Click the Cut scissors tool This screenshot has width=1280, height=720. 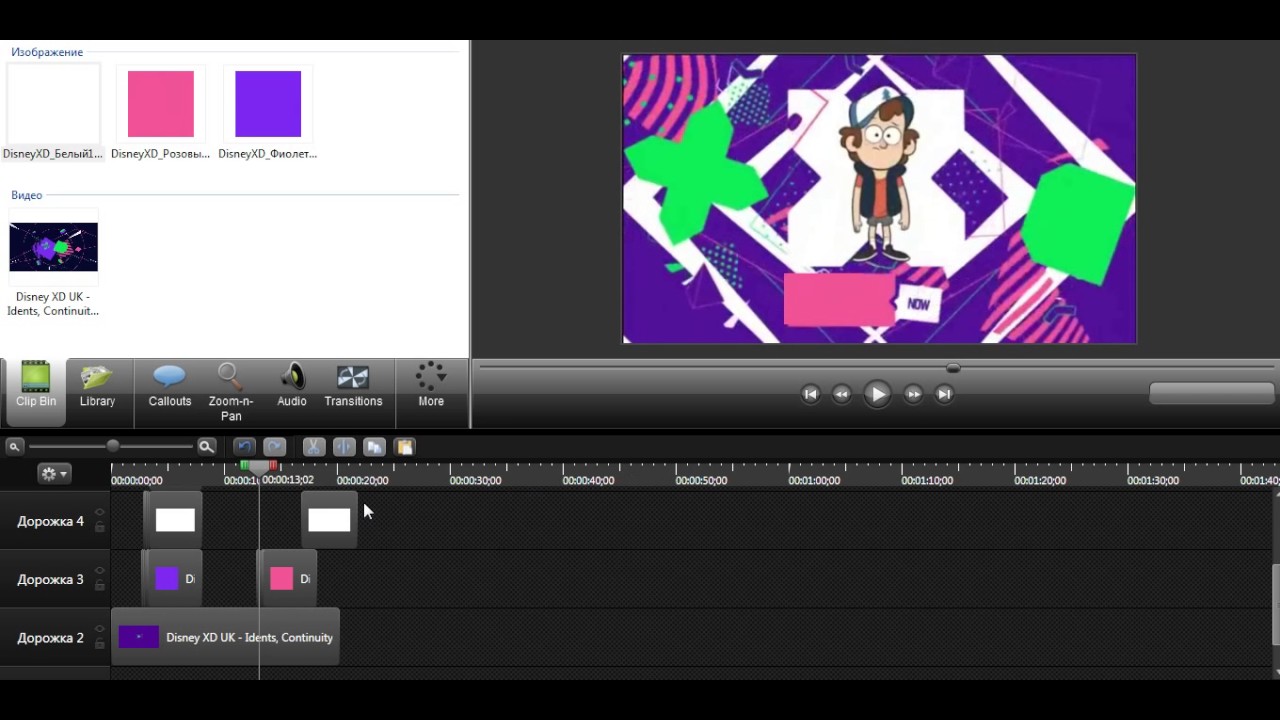[x=314, y=447]
